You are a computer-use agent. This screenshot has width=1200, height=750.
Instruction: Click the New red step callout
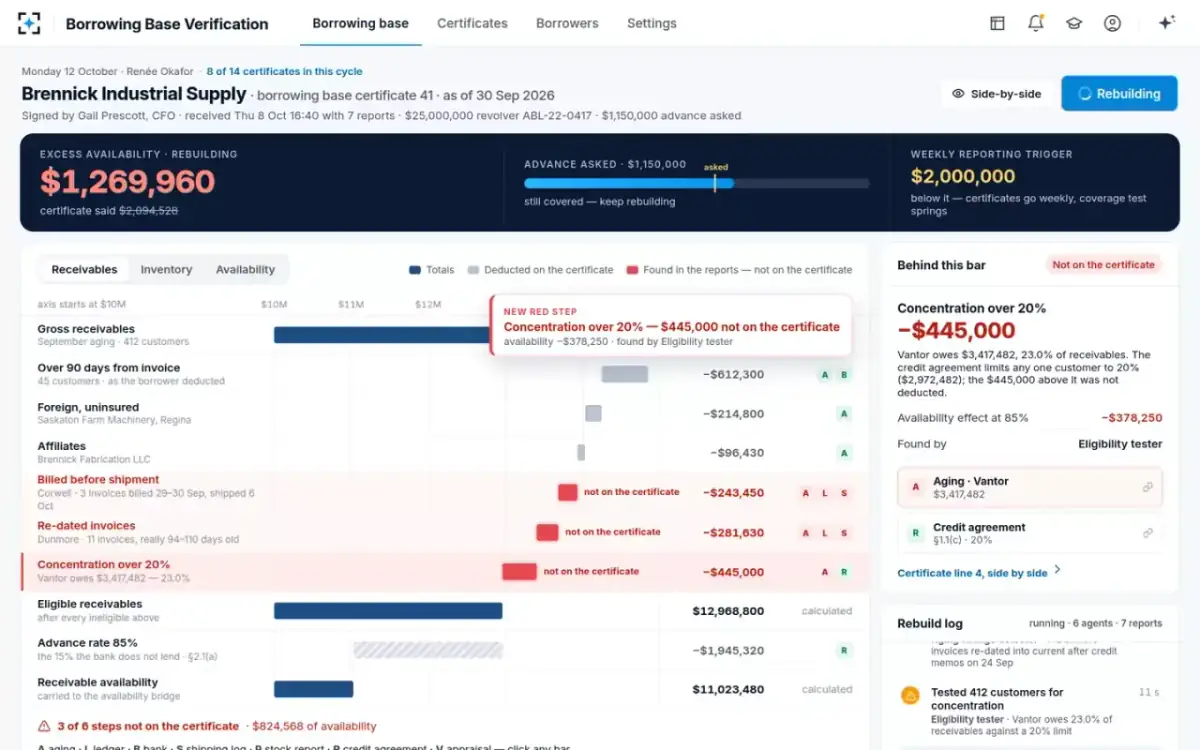[670, 325]
